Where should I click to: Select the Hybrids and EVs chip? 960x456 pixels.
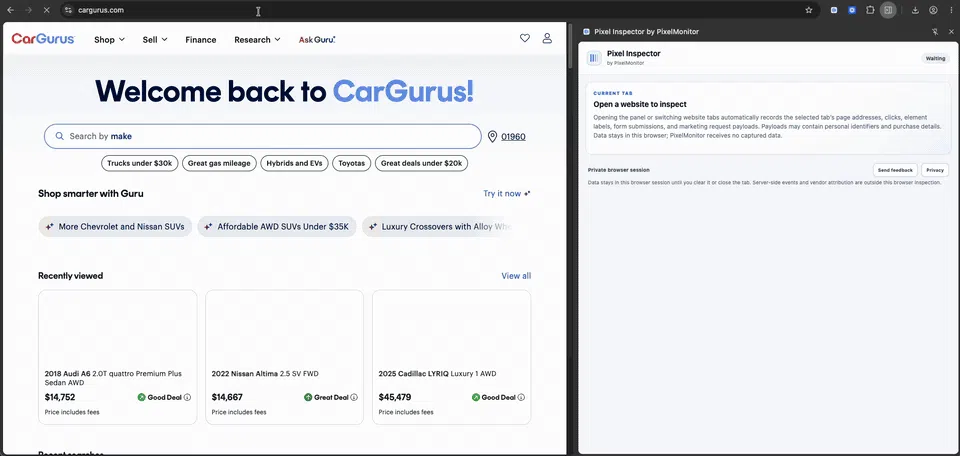(294, 163)
